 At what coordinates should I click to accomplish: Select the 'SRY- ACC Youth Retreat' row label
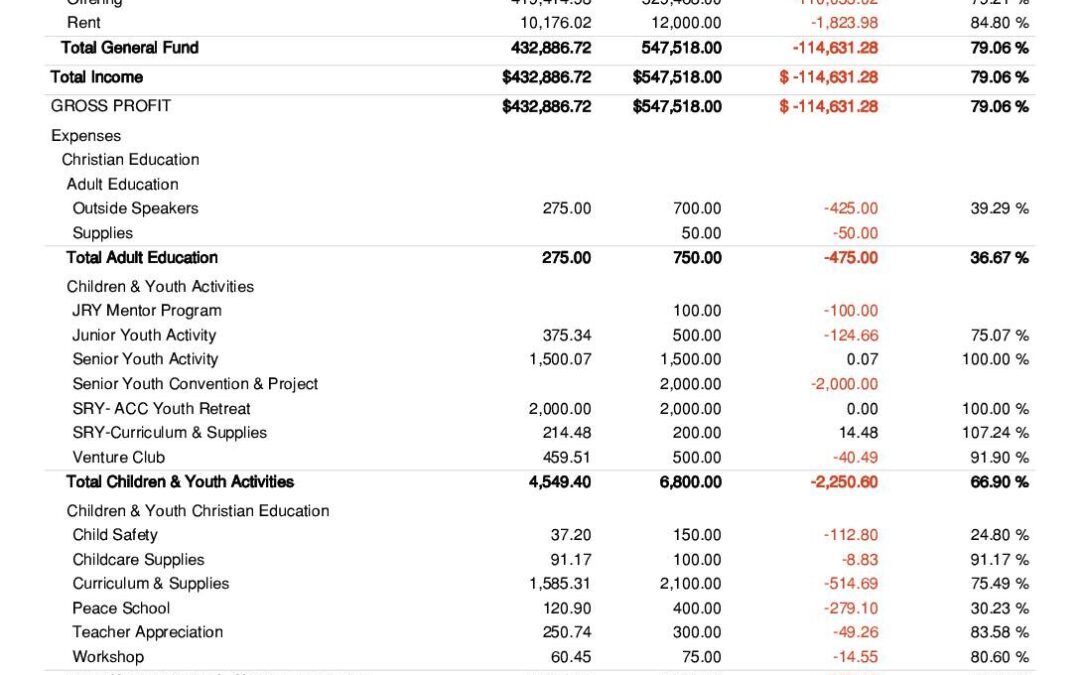[x=161, y=409]
